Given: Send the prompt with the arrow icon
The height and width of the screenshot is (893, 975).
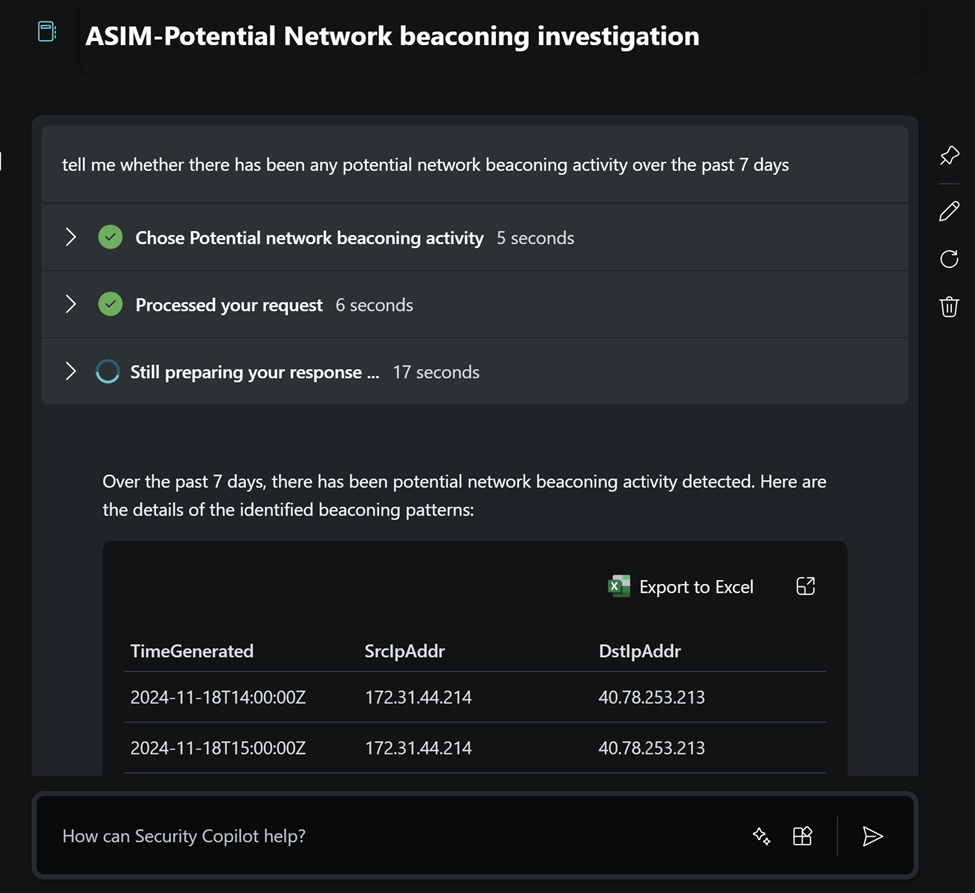Looking at the screenshot, I should pyautogui.click(x=872, y=836).
